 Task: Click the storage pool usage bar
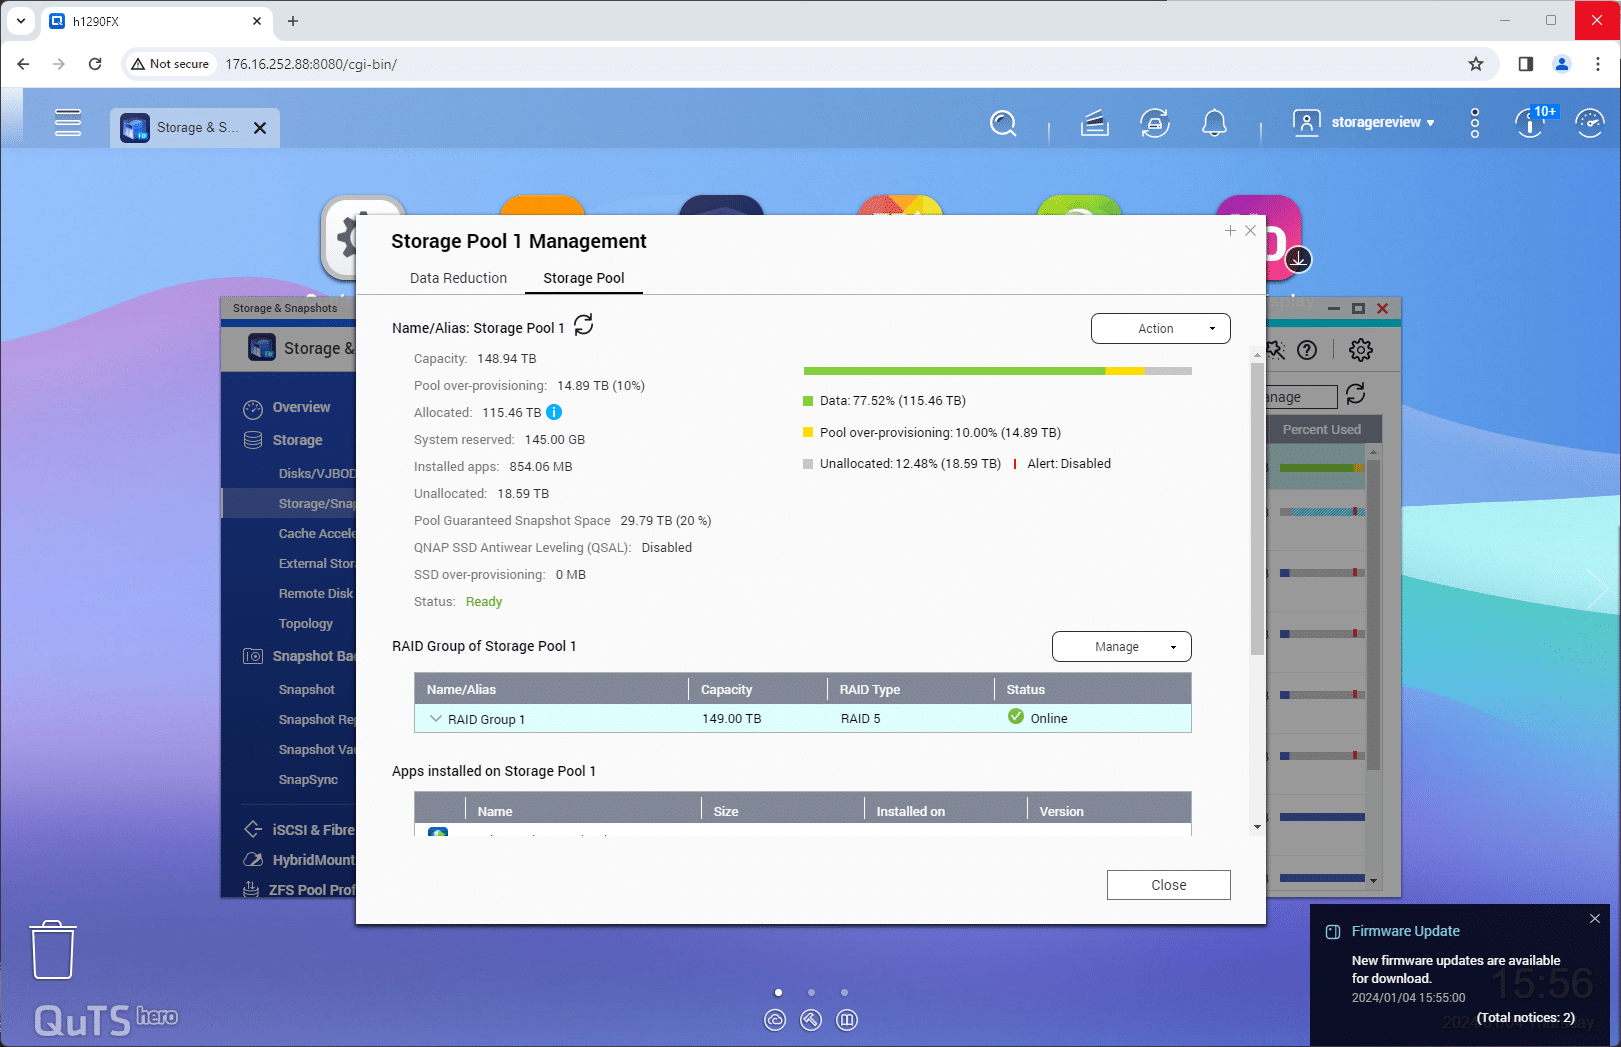click(x=997, y=371)
